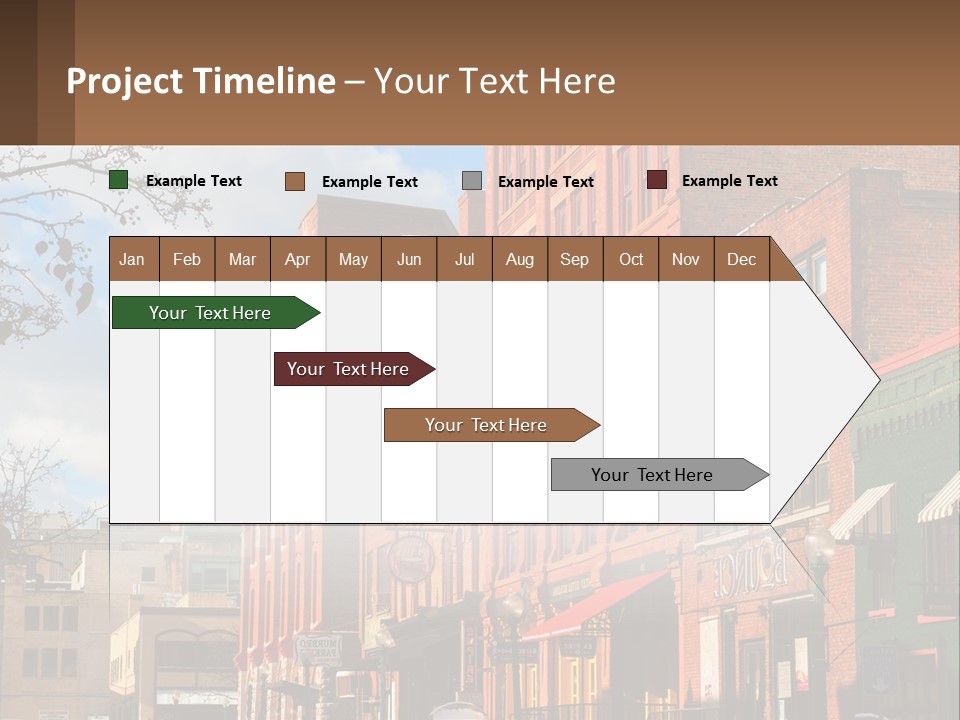960x720 pixels.
Task: Click the Dec month header cell
Action: (x=741, y=259)
